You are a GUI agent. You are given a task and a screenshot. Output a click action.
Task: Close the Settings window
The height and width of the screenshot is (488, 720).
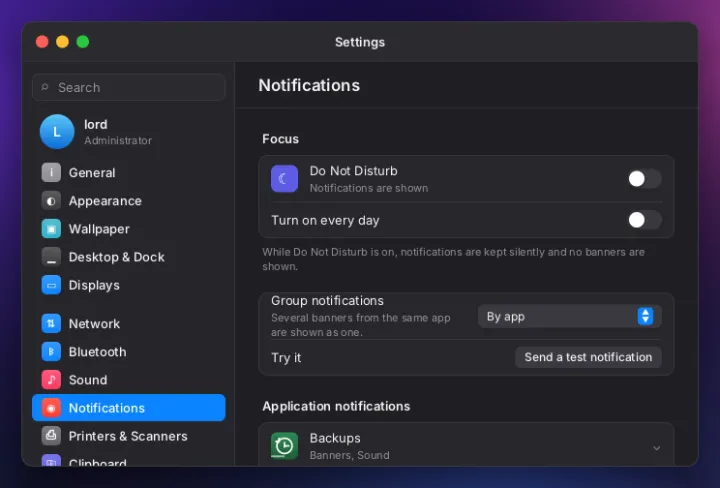[42, 42]
